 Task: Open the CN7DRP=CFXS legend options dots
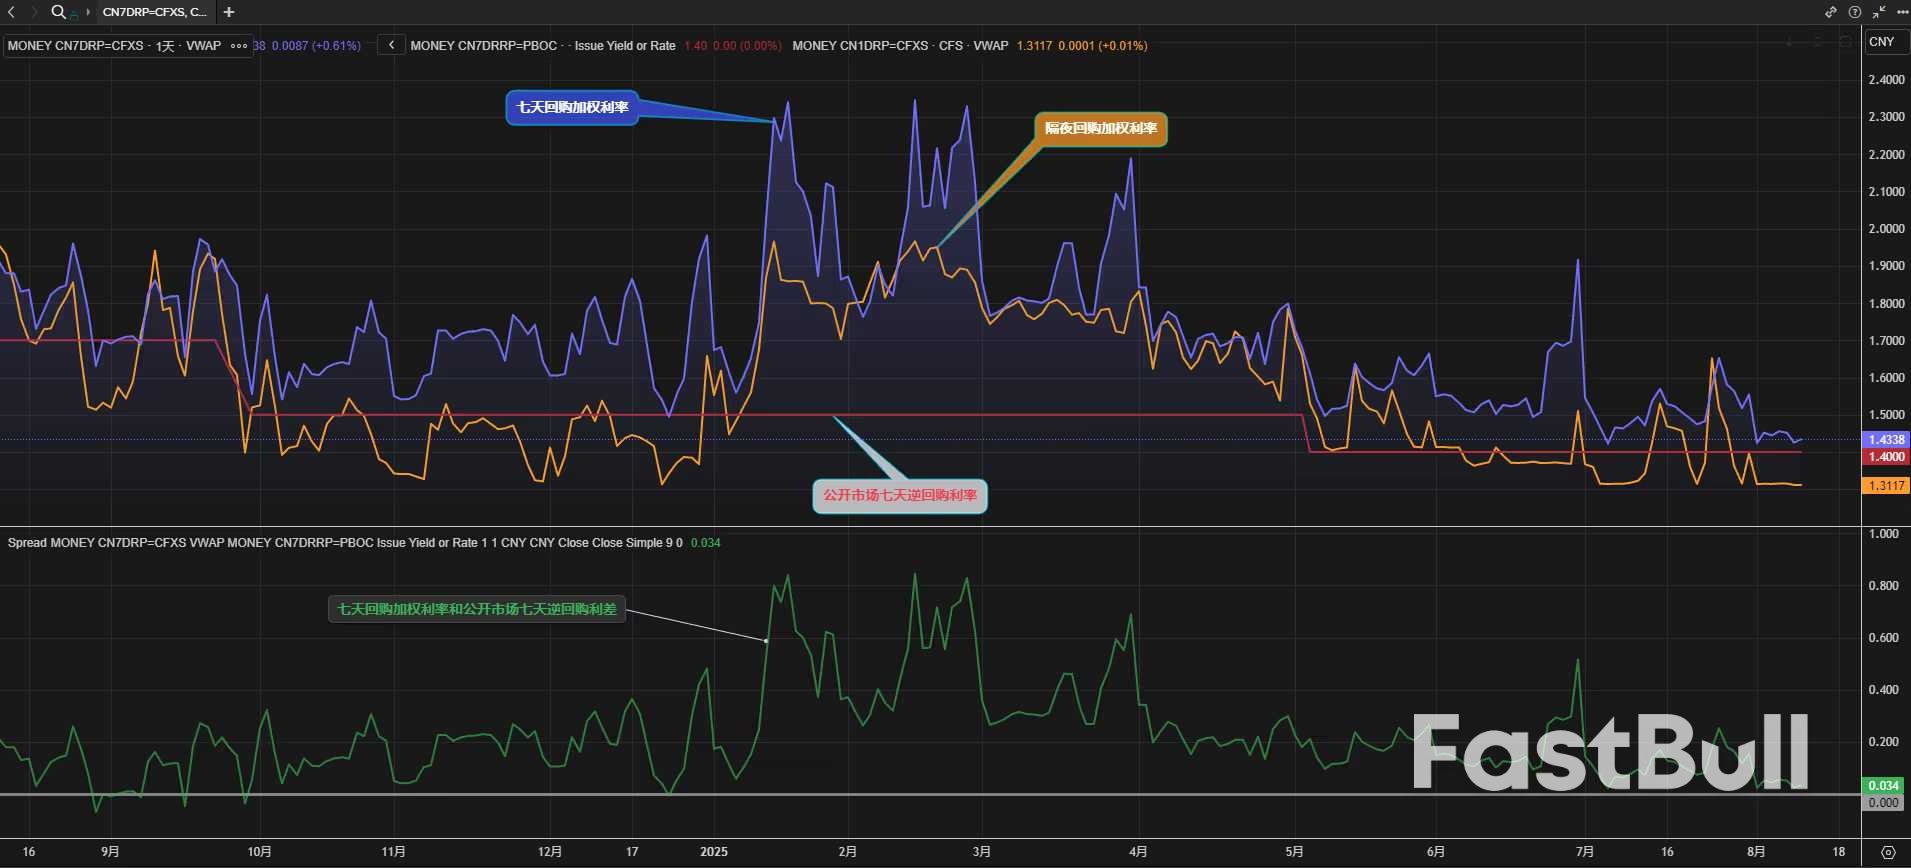[239, 46]
